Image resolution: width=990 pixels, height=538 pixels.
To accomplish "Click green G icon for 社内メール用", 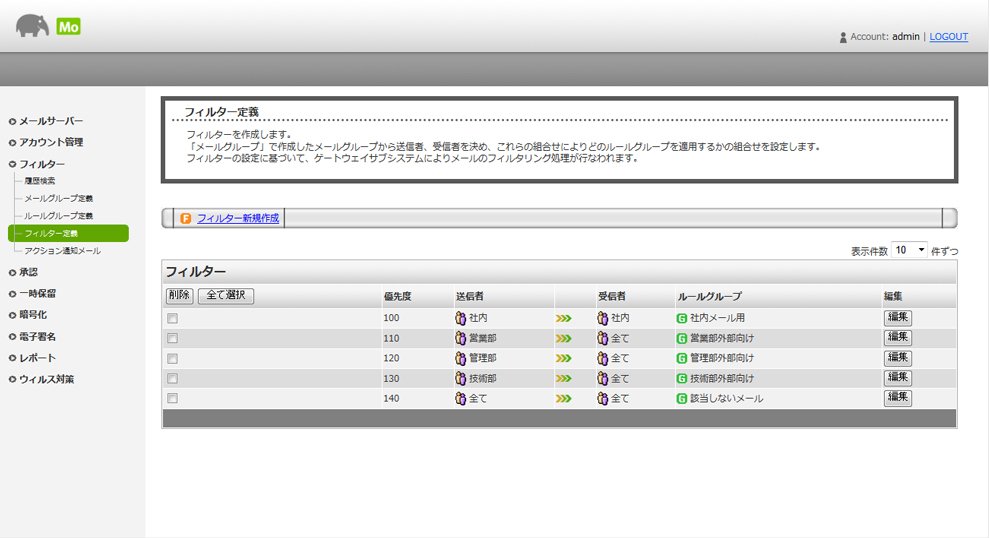I will [x=681, y=318].
